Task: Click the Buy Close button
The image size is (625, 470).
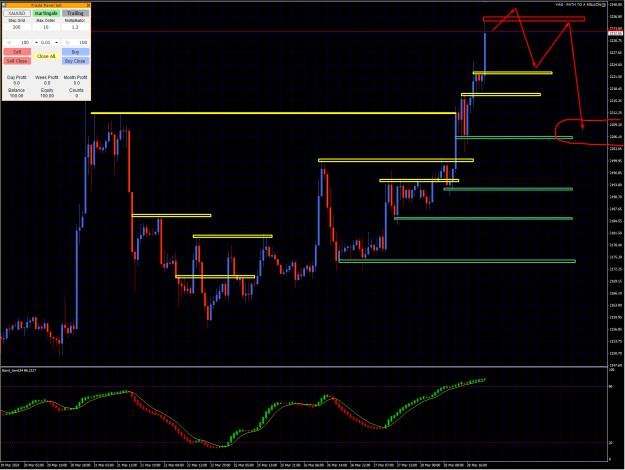Action: [75, 61]
